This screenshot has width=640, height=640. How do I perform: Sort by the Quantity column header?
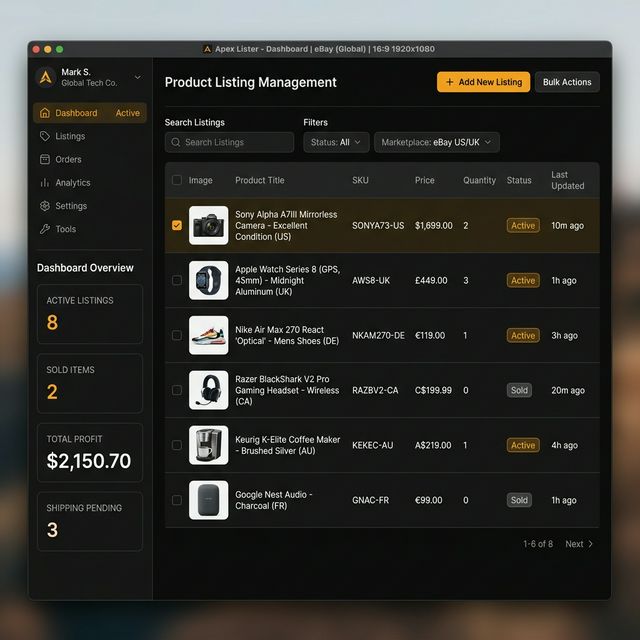[x=479, y=180]
